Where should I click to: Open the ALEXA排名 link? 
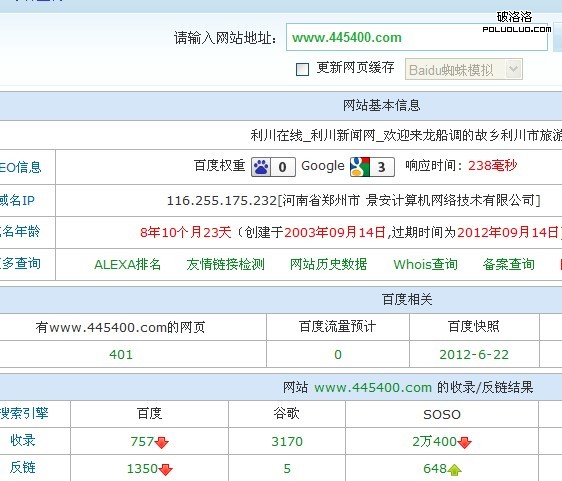pyautogui.click(x=127, y=265)
